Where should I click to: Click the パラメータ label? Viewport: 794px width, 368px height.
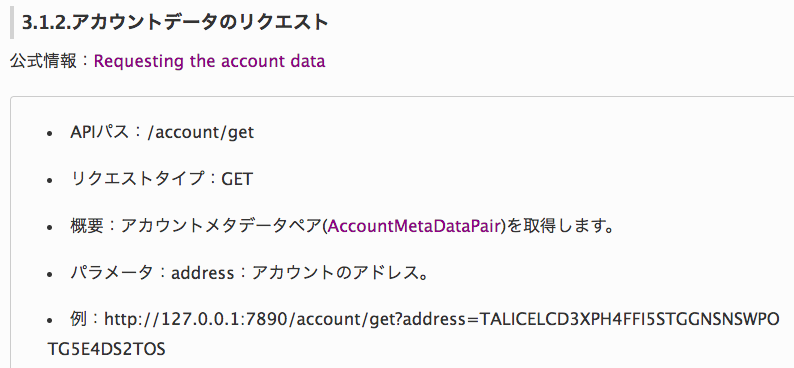tap(111, 273)
